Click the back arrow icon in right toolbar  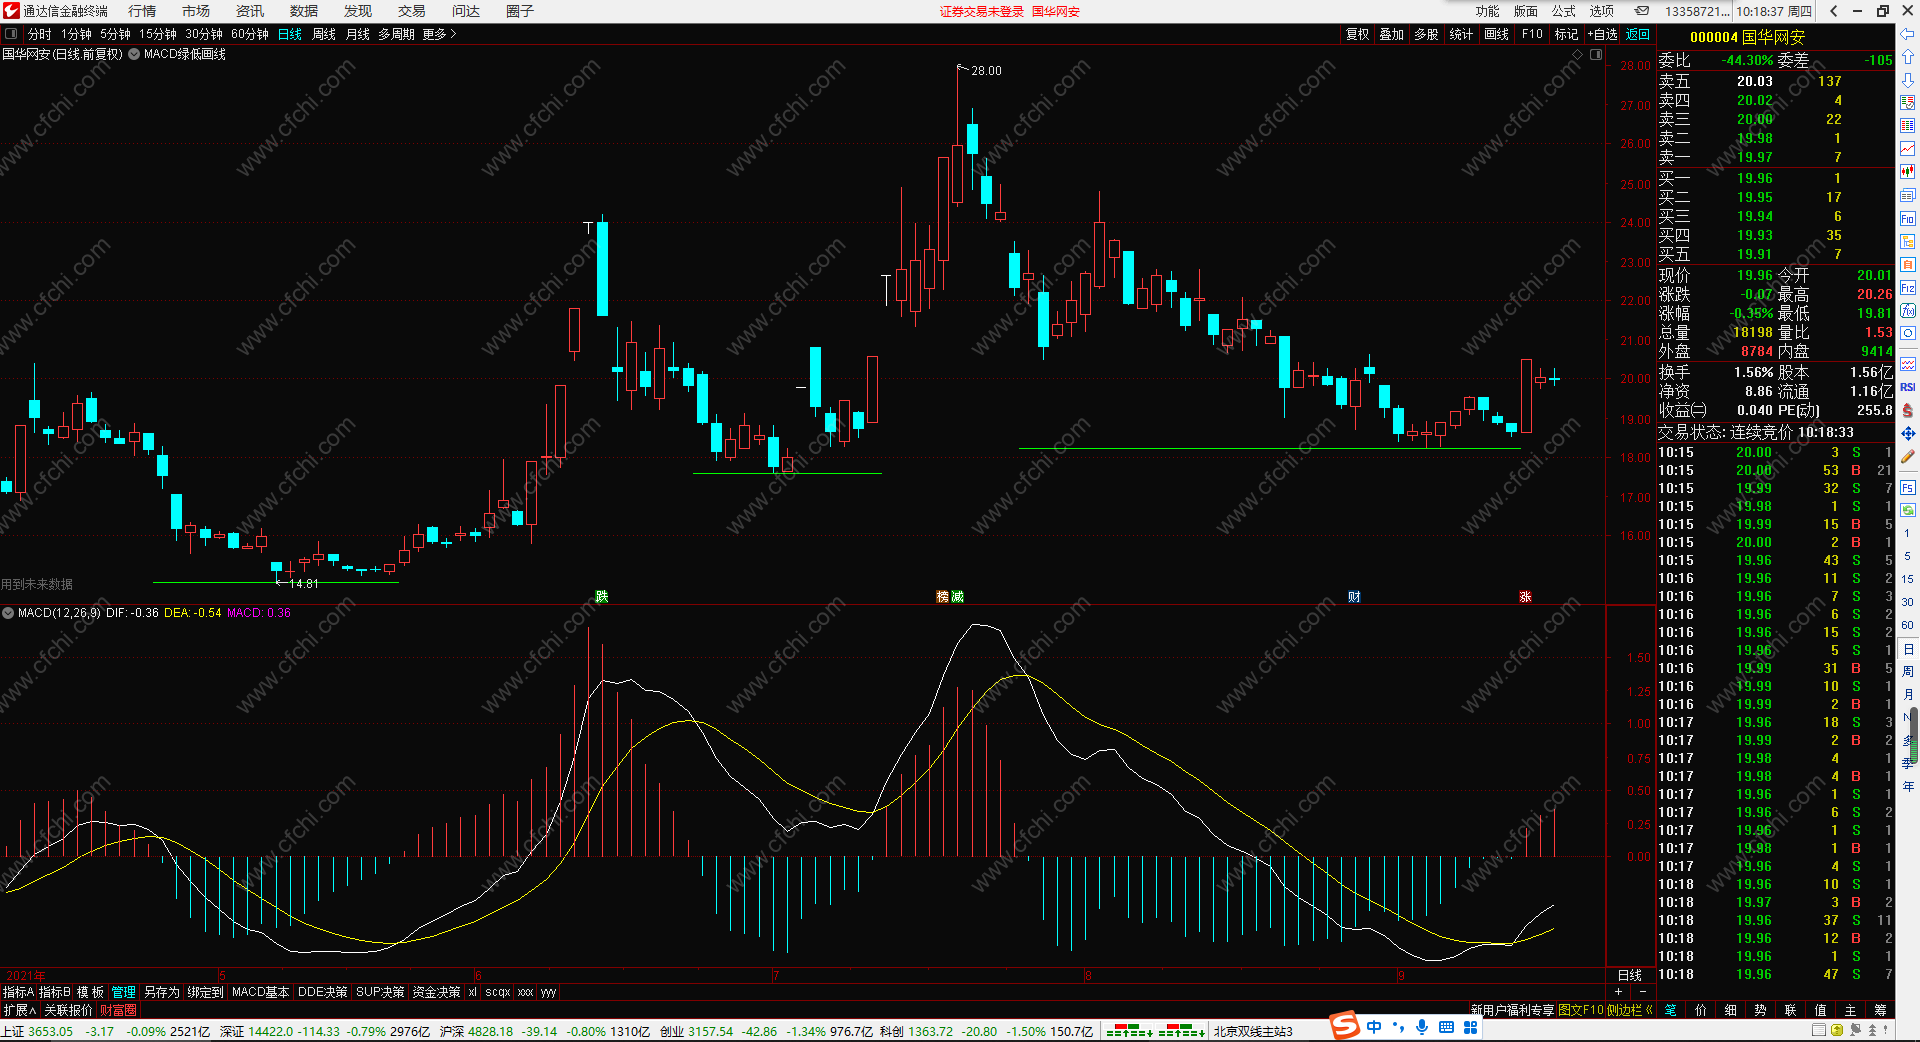coord(1907,34)
